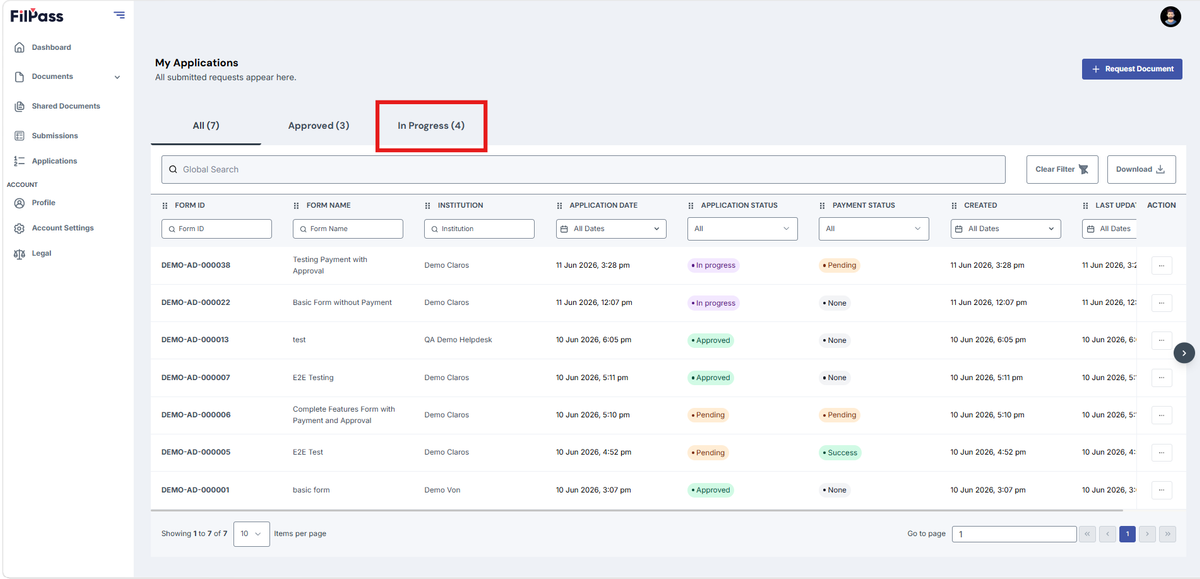Viewport: 1200px width, 579px height.
Task: Open action menu for DEMO-AD-000038
Action: click(x=1161, y=265)
